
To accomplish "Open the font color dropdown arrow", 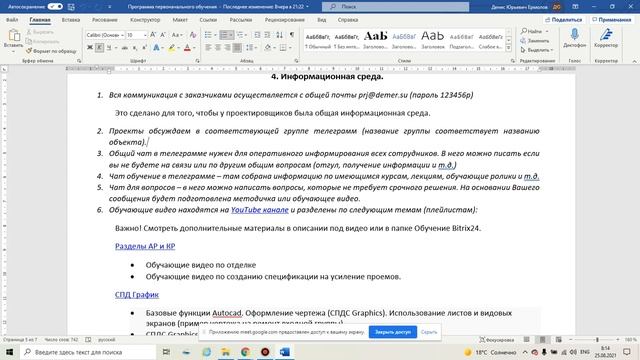I will [x=194, y=48].
